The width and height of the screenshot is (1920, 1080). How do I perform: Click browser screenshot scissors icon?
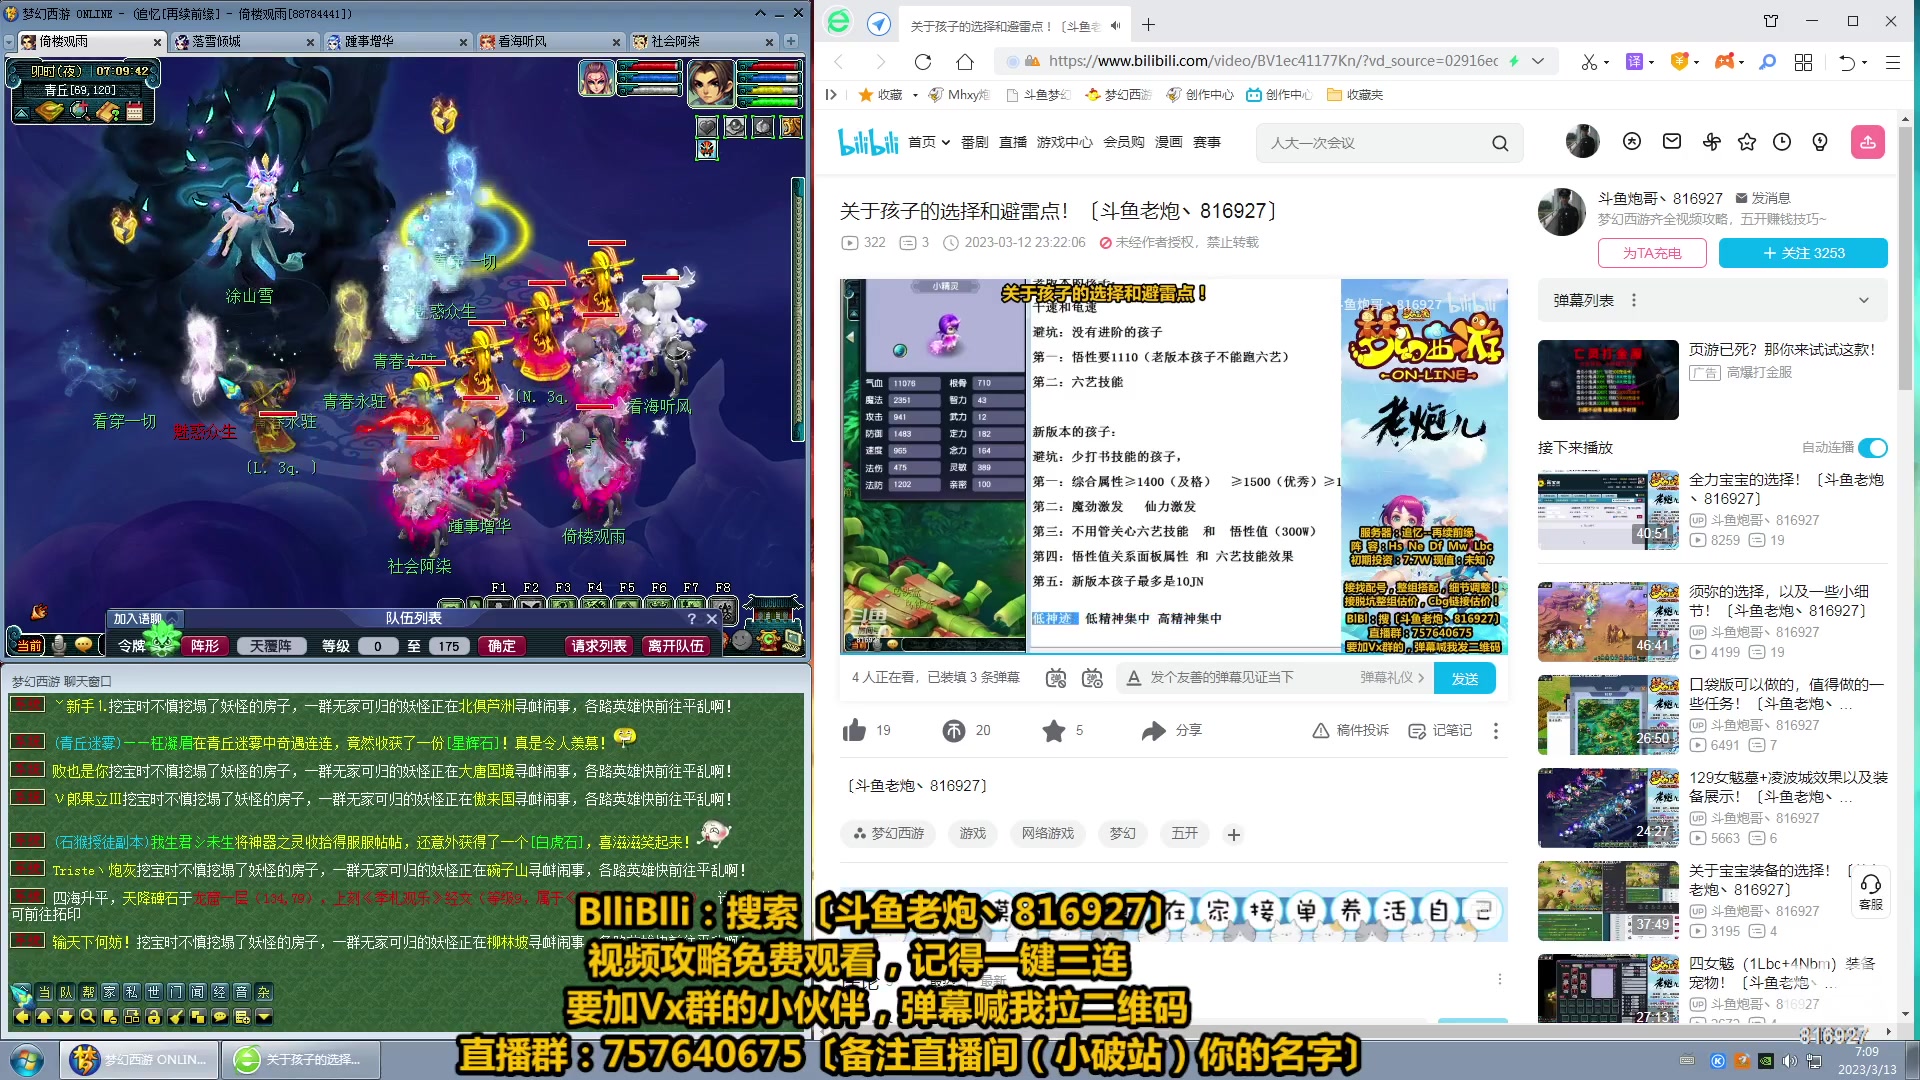pyautogui.click(x=1589, y=62)
